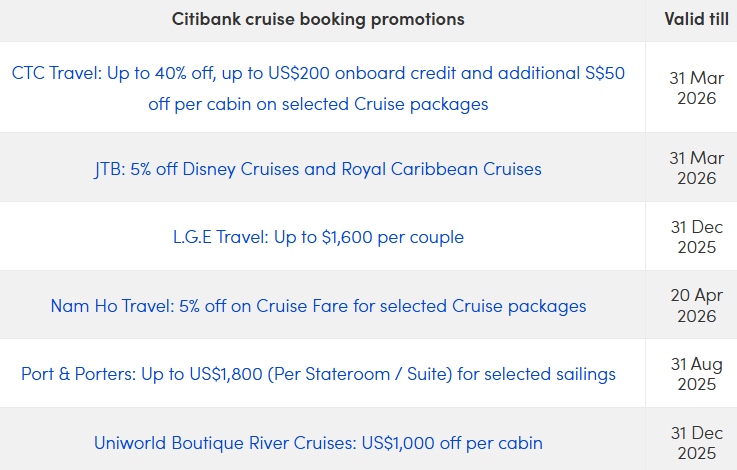Open Nam Ho Travel 5% off Cruise Fare link

318,305
